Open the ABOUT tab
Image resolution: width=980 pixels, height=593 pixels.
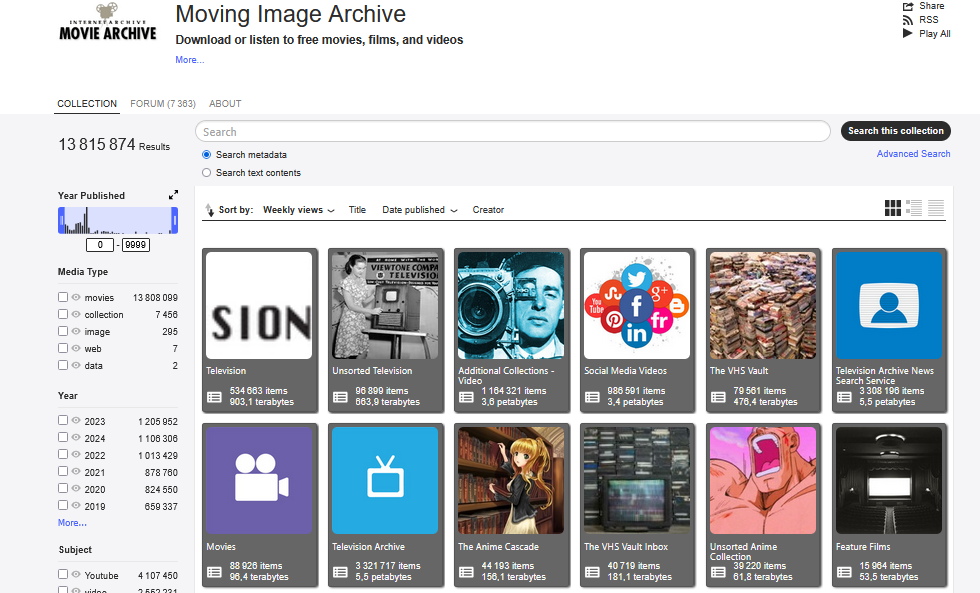pos(225,104)
